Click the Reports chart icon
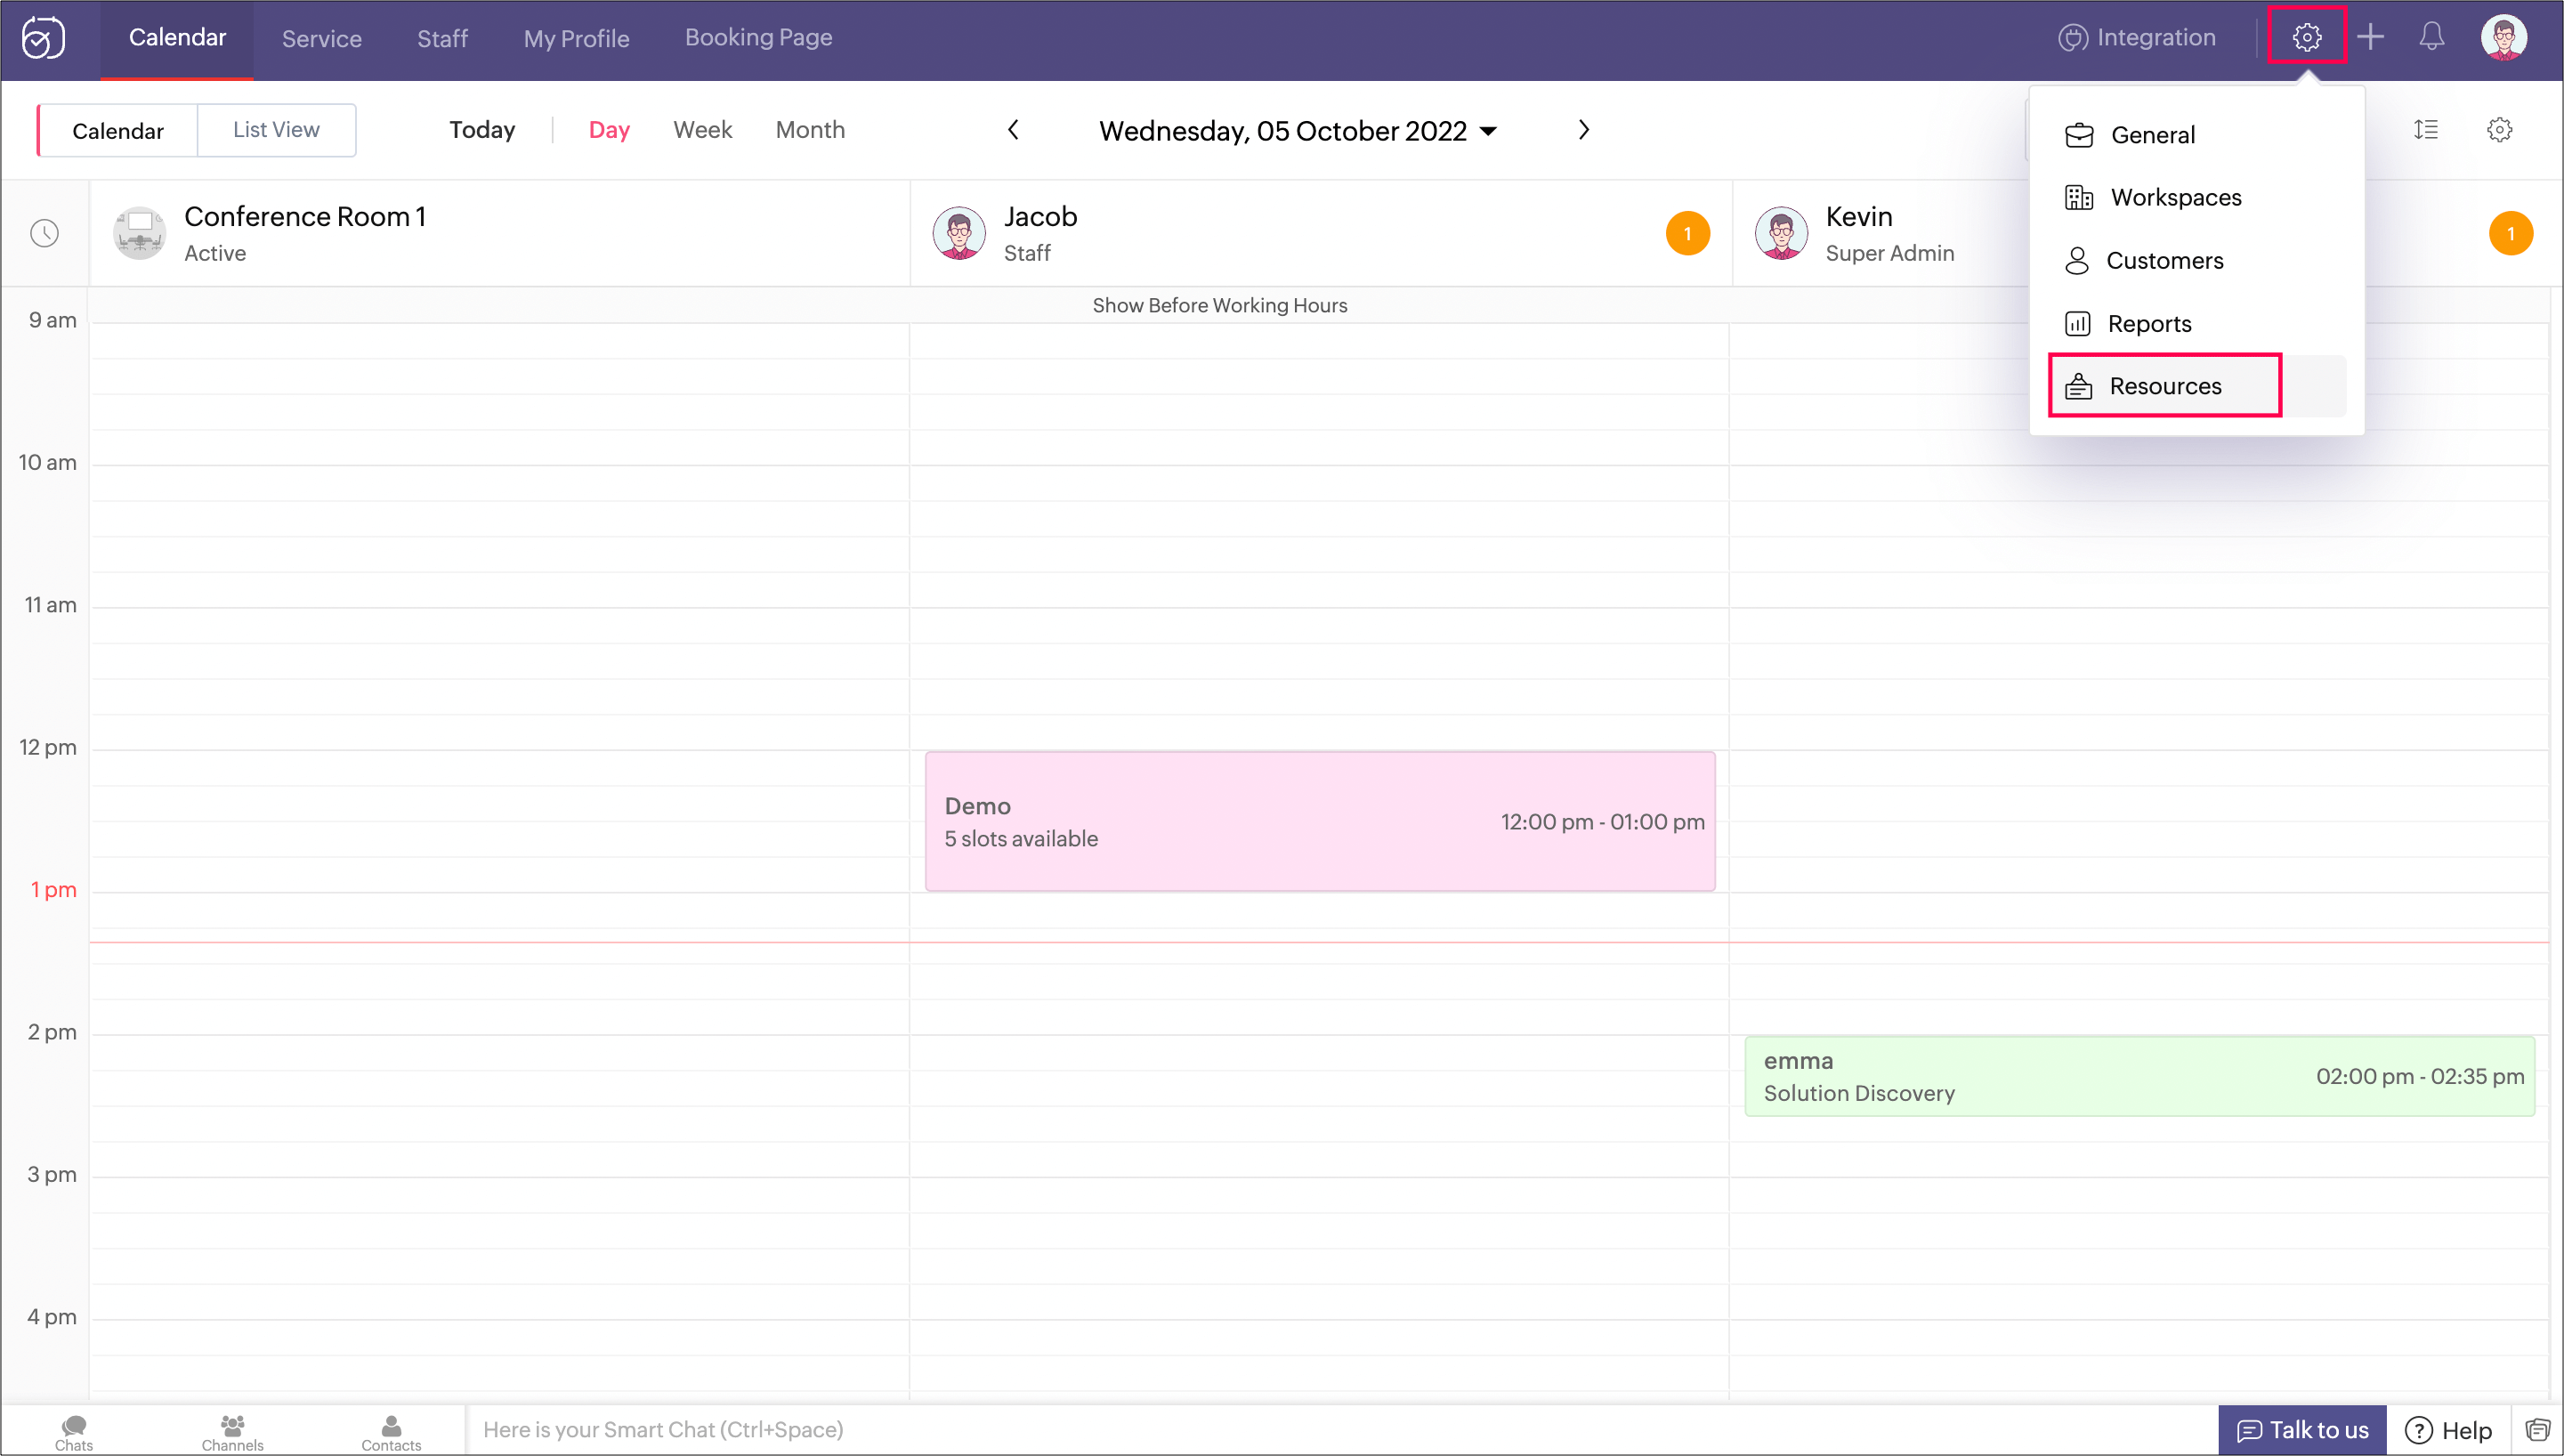 pos(2077,323)
